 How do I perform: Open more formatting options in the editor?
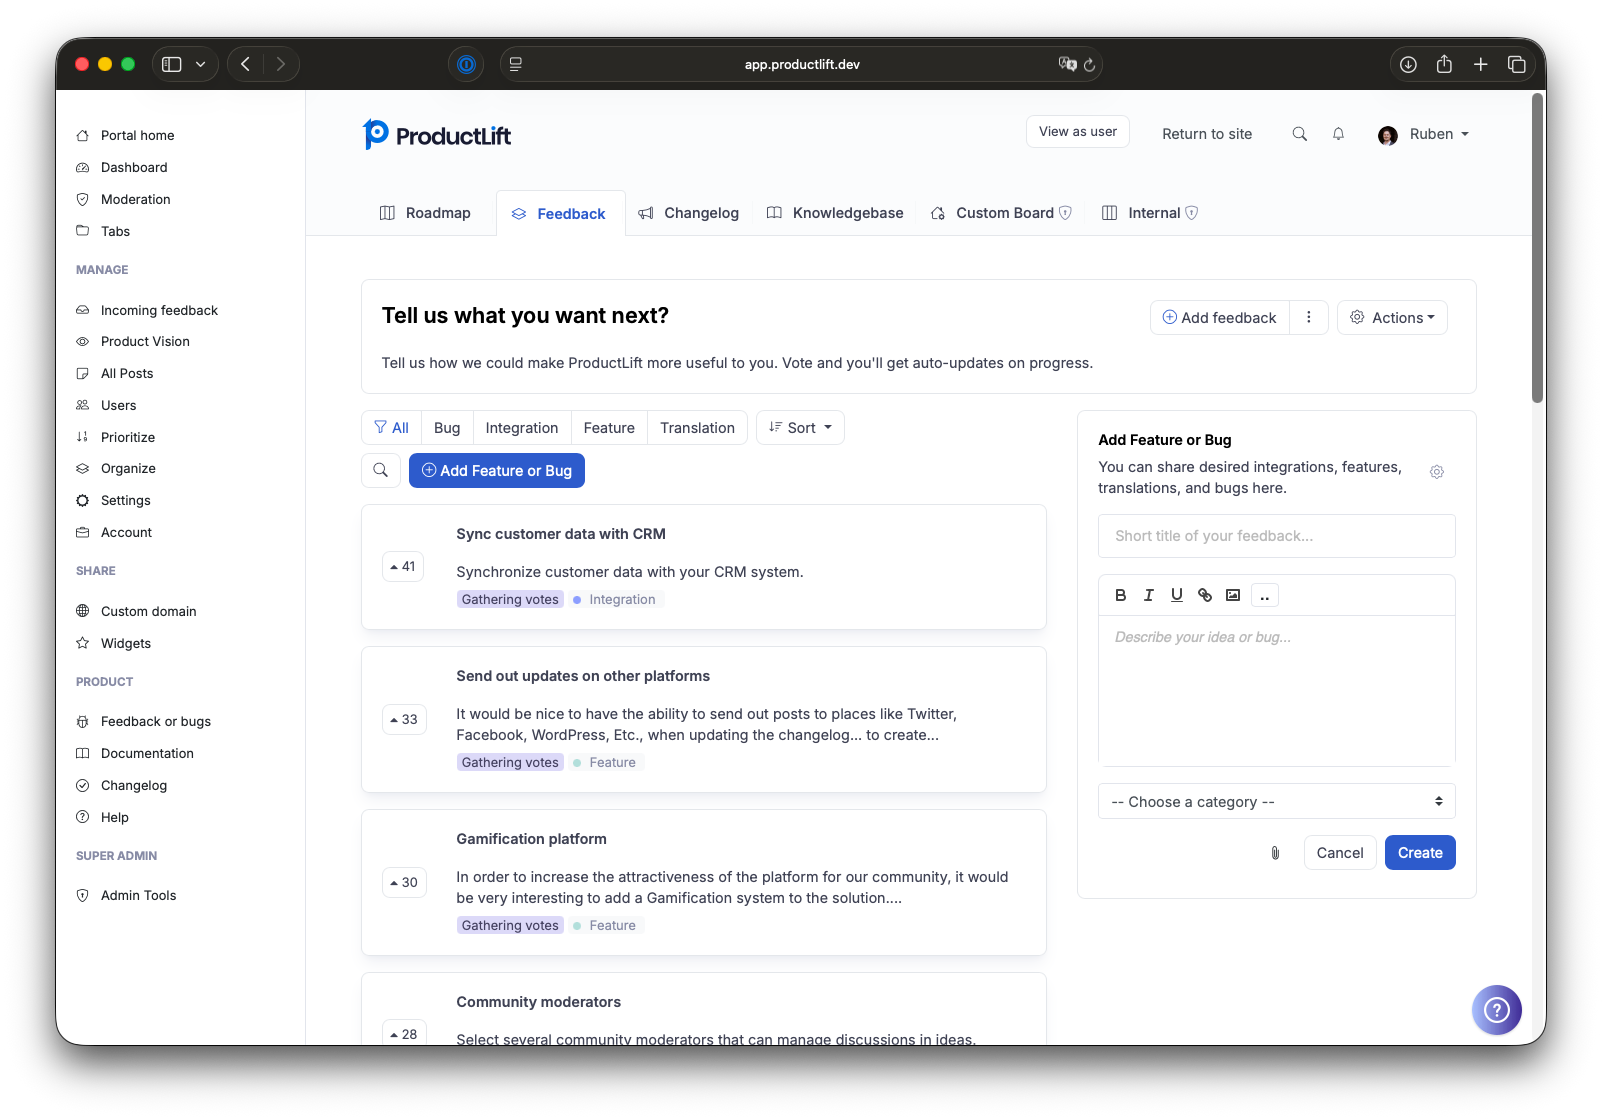[x=1264, y=595]
